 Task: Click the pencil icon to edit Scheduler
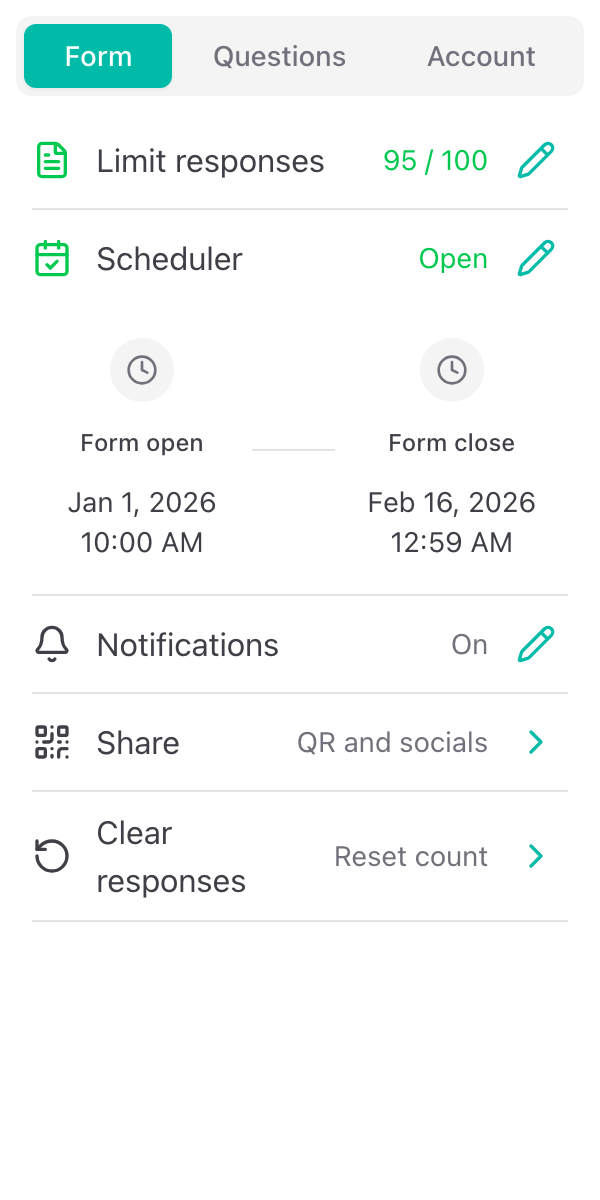(536, 258)
